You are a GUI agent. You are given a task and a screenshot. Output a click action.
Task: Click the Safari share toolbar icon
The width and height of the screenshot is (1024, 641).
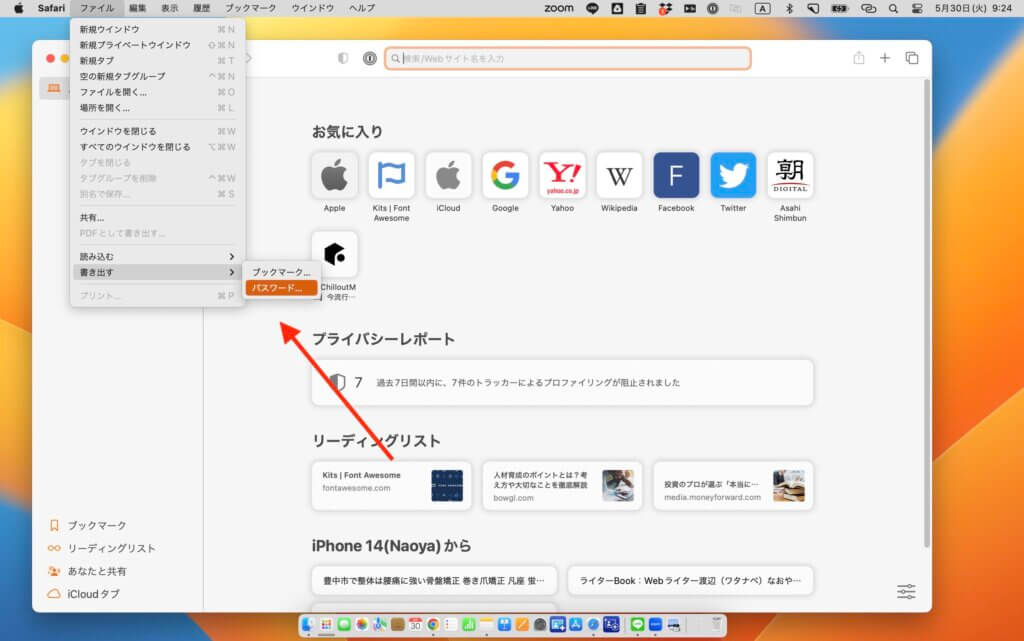(x=858, y=58)
